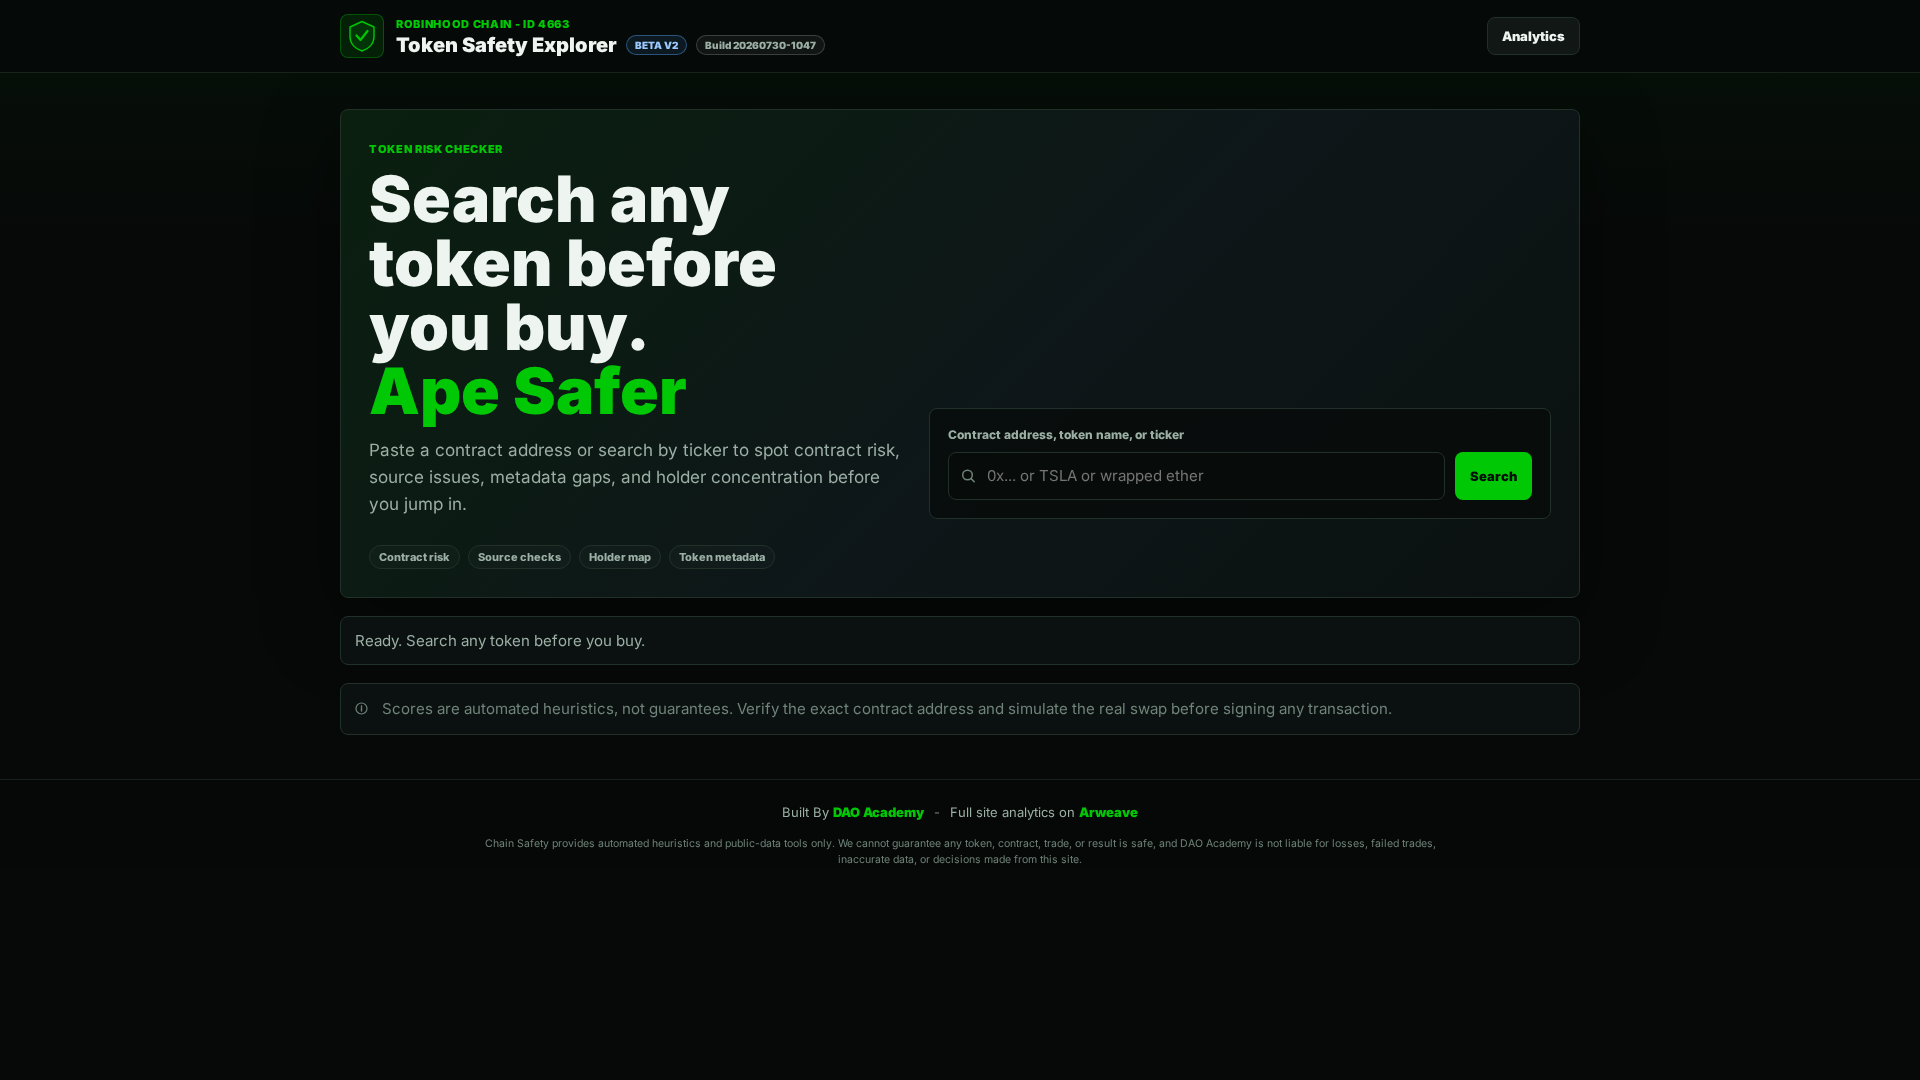Click the green Ape Safer heading
The width and height of the screenshot is (1920, 1080).
pos(528,391)
